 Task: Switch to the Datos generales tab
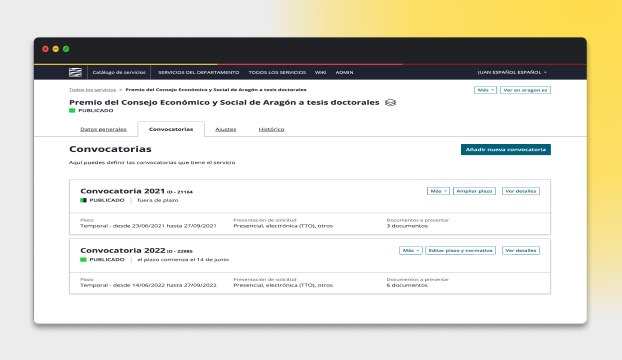103,129
